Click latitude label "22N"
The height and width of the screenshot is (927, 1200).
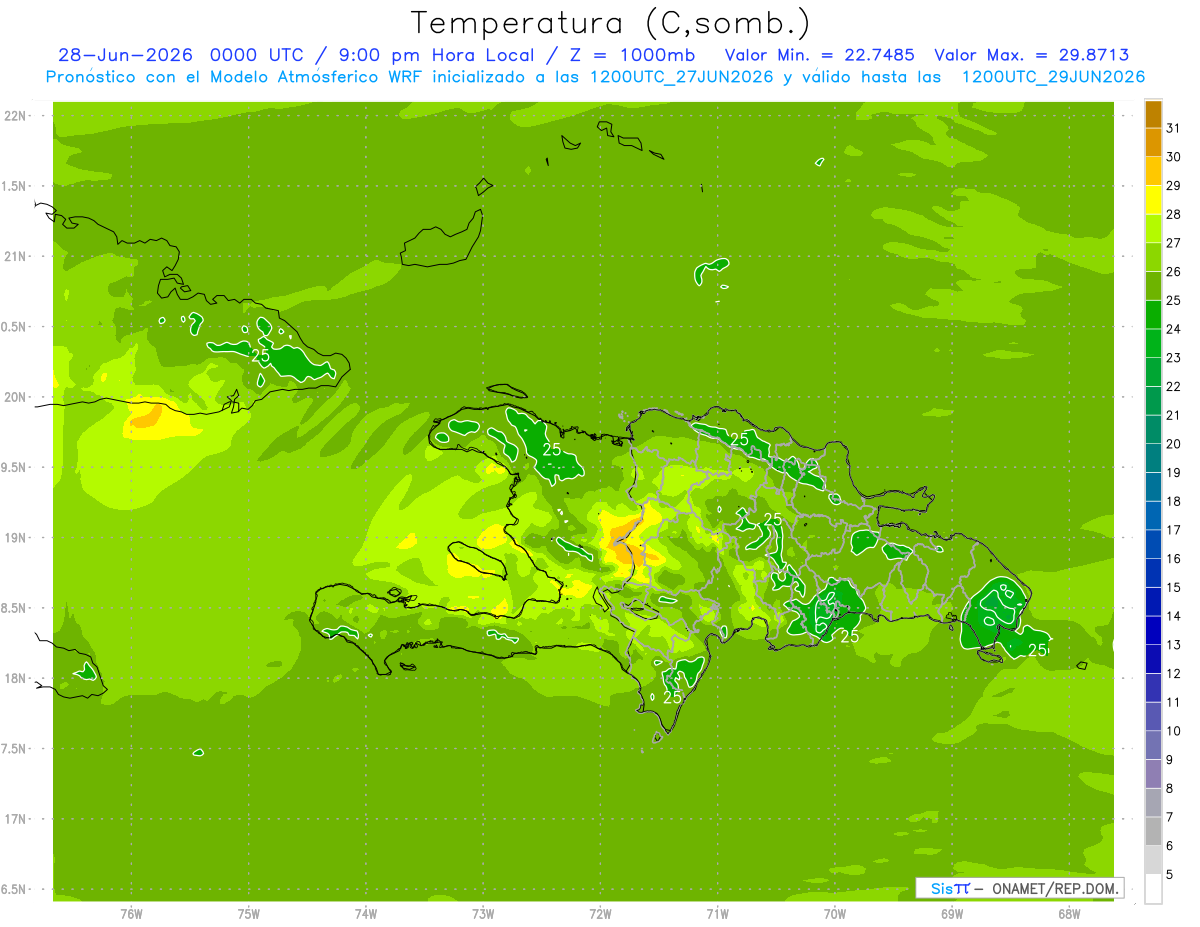pyautogui.click(x=17, y=116)
